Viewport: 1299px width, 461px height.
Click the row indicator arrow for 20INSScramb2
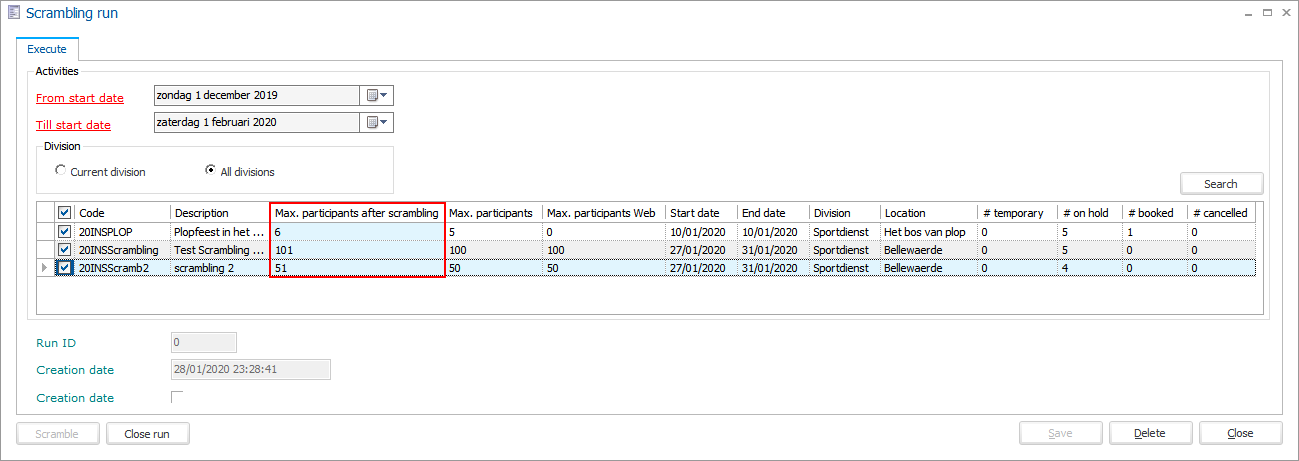pos(43,268)
